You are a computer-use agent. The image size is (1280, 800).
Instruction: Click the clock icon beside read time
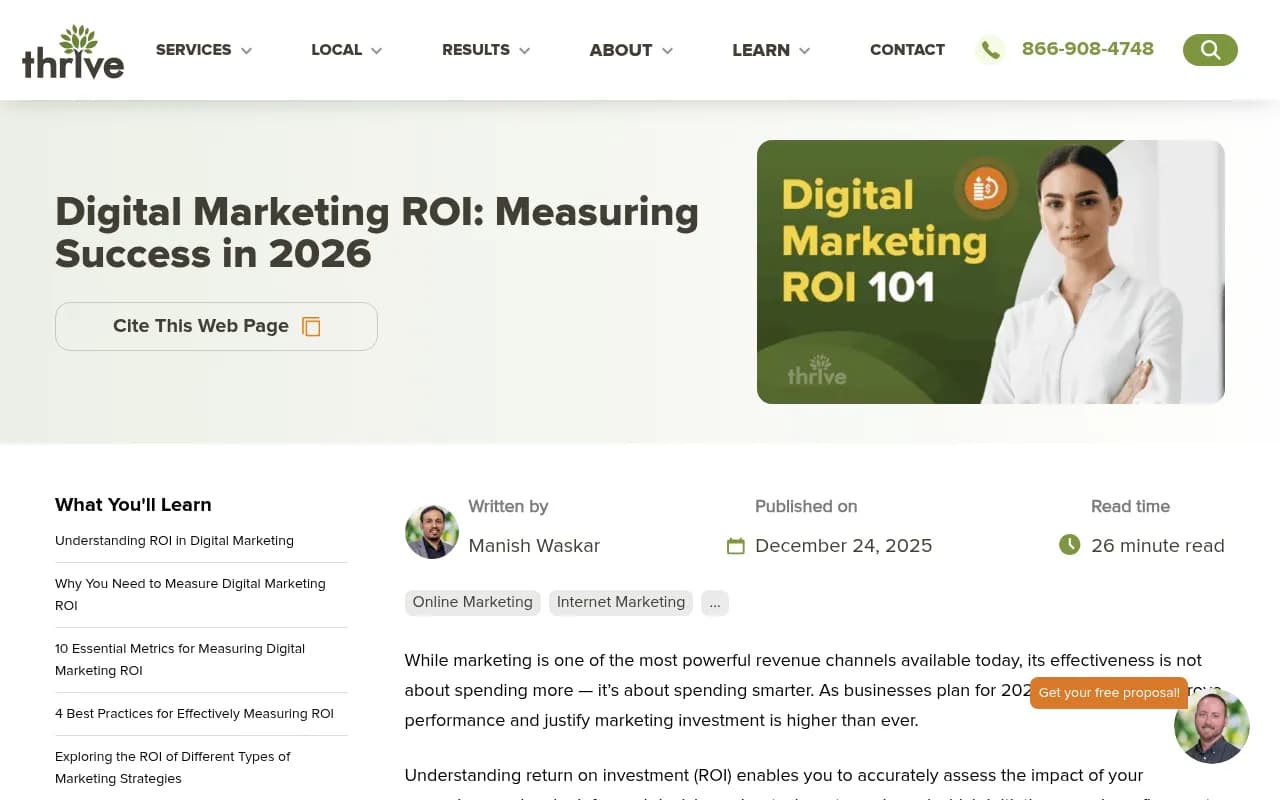[x=1070, y=545]
